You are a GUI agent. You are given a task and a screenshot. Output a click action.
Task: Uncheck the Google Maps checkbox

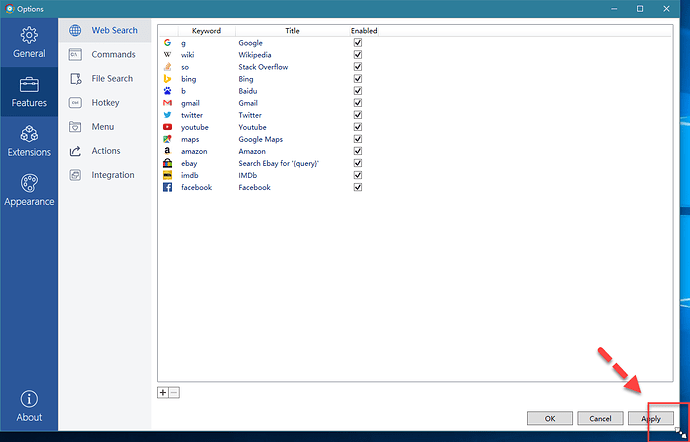click(358, 139)
